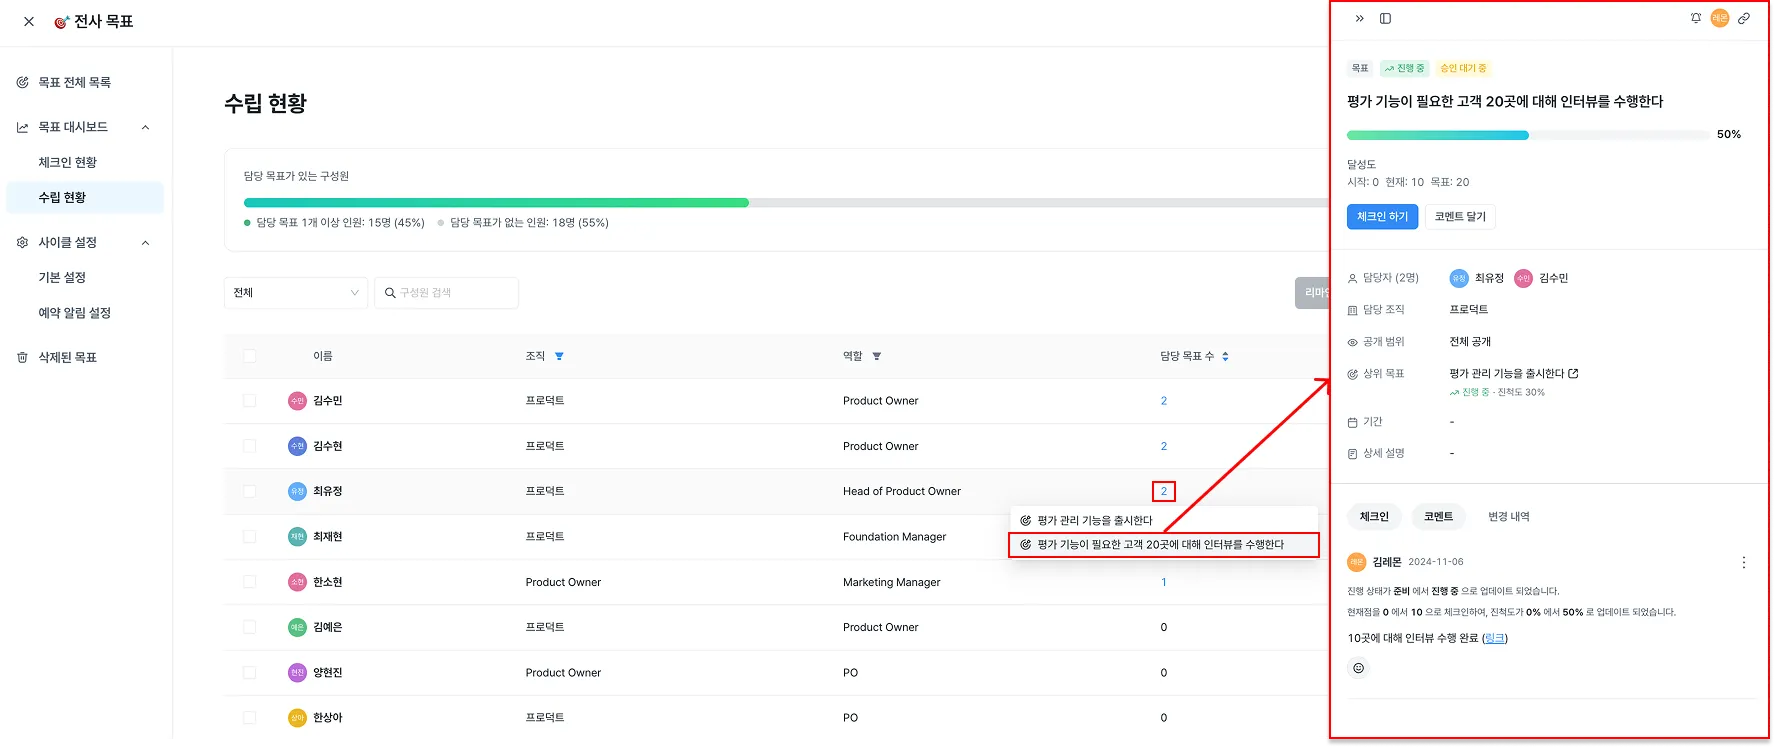This screenshot has height=747, width=1774.
Task: Copy the goal link using the chain icon
Action: (x=1744, y=18)
